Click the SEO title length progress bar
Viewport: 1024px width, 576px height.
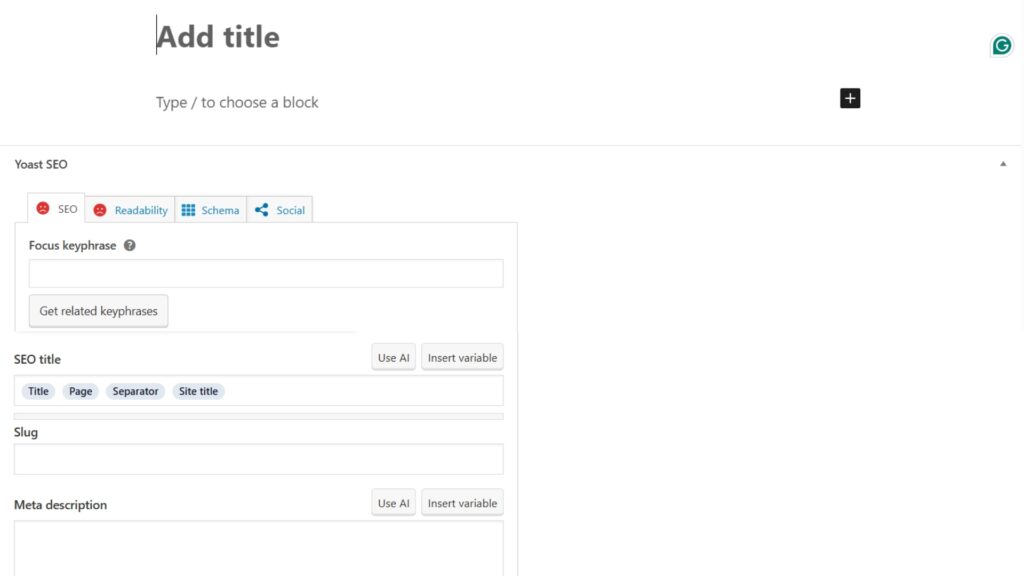(258, 416)
